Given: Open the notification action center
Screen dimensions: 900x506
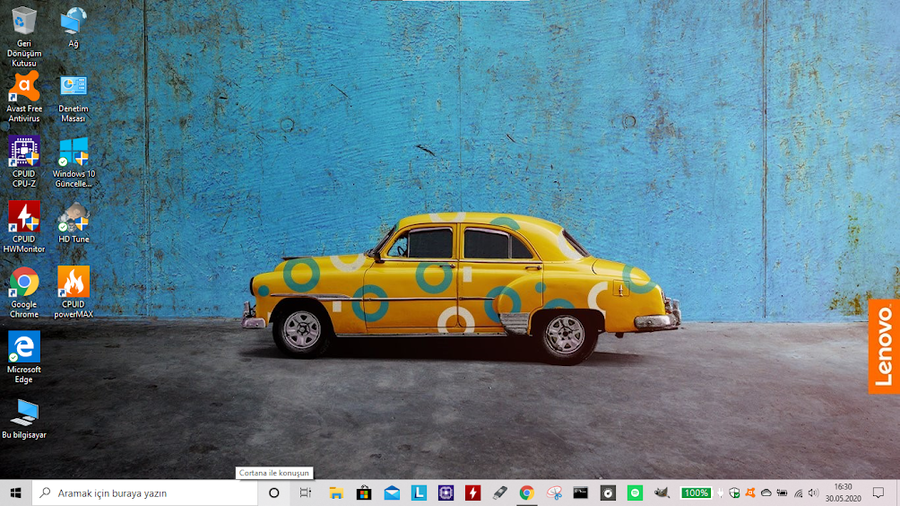Looking at the screenshot, I should point(878,493).
